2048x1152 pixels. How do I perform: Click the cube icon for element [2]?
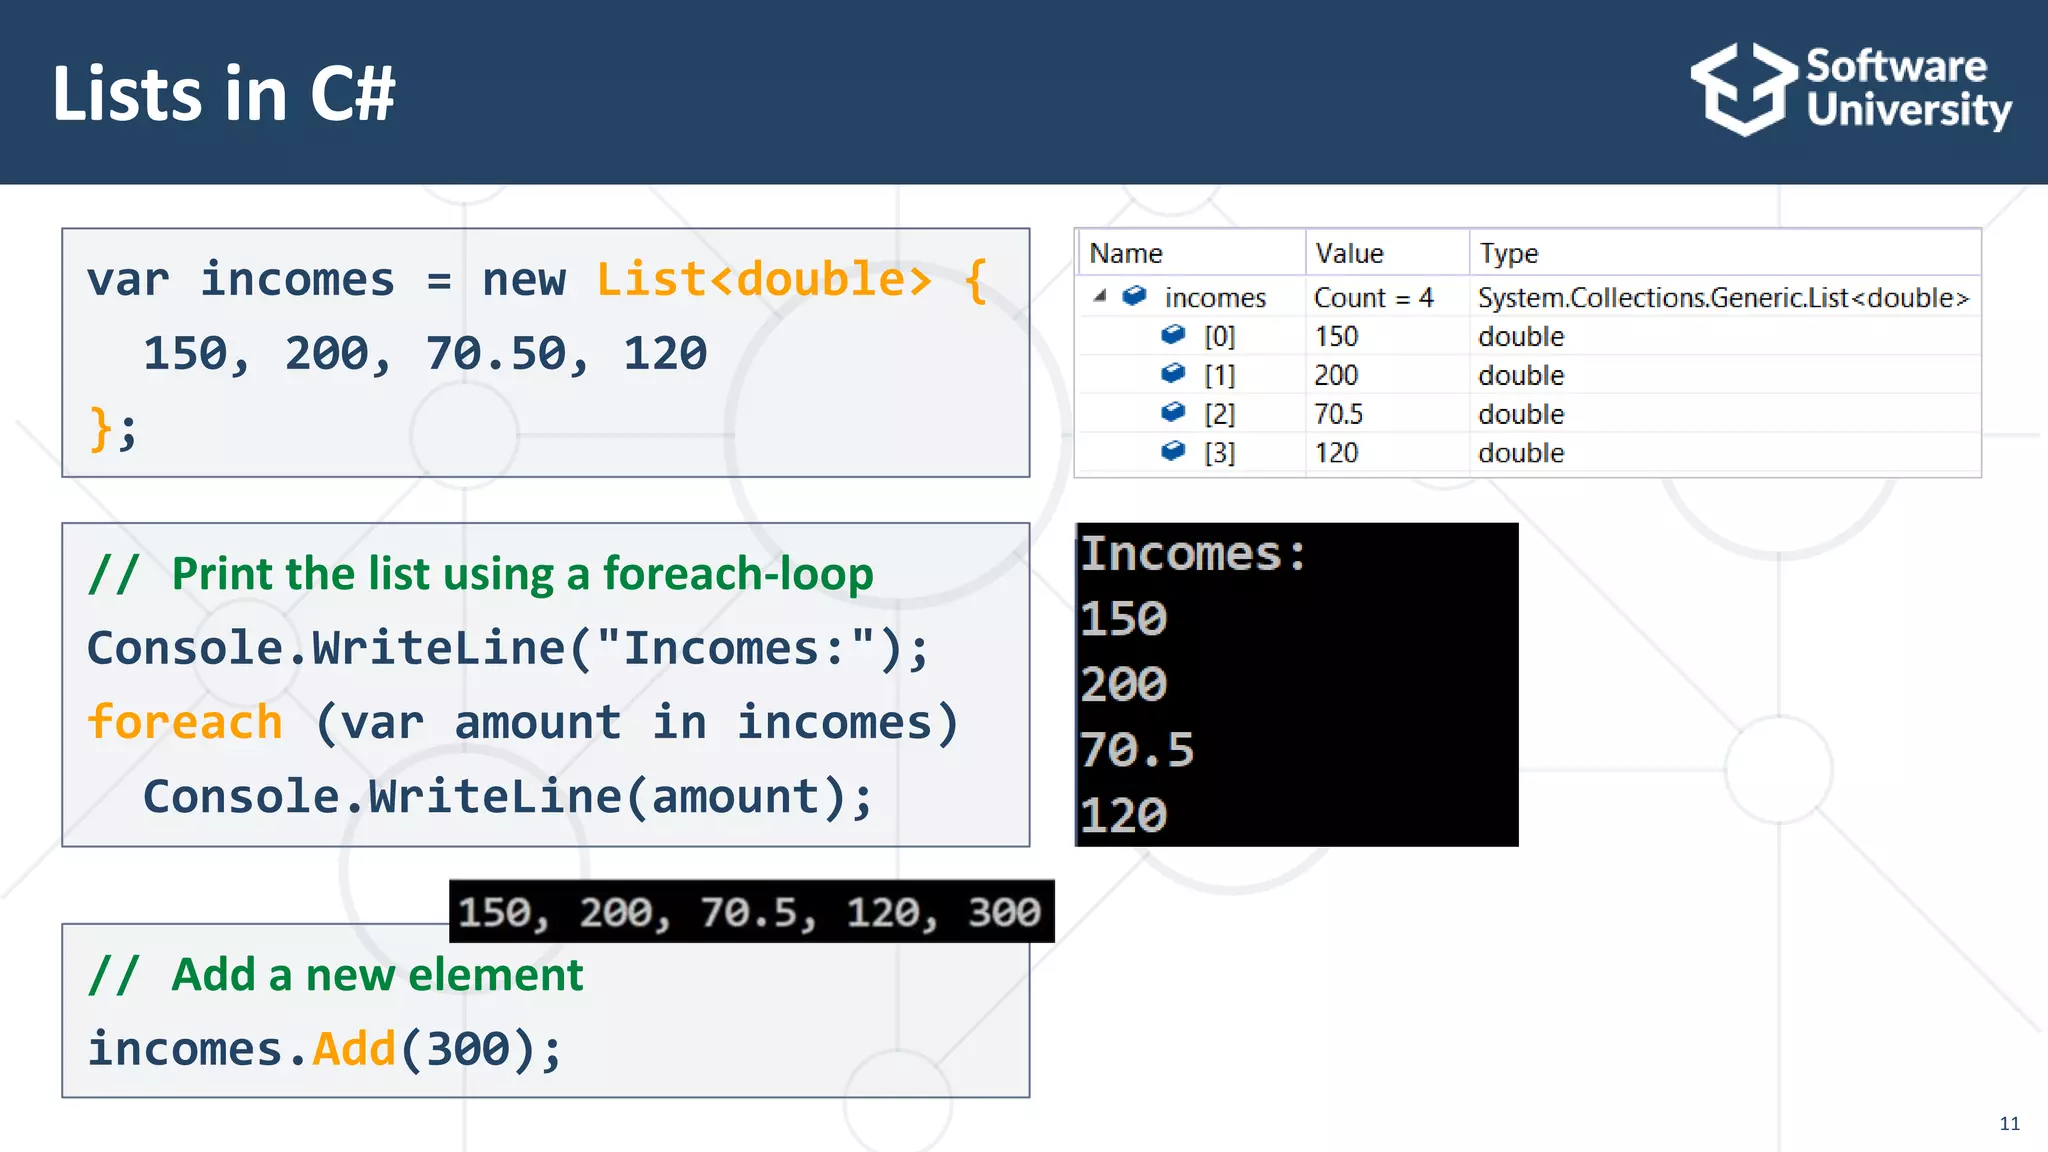tap(1173, 412)
